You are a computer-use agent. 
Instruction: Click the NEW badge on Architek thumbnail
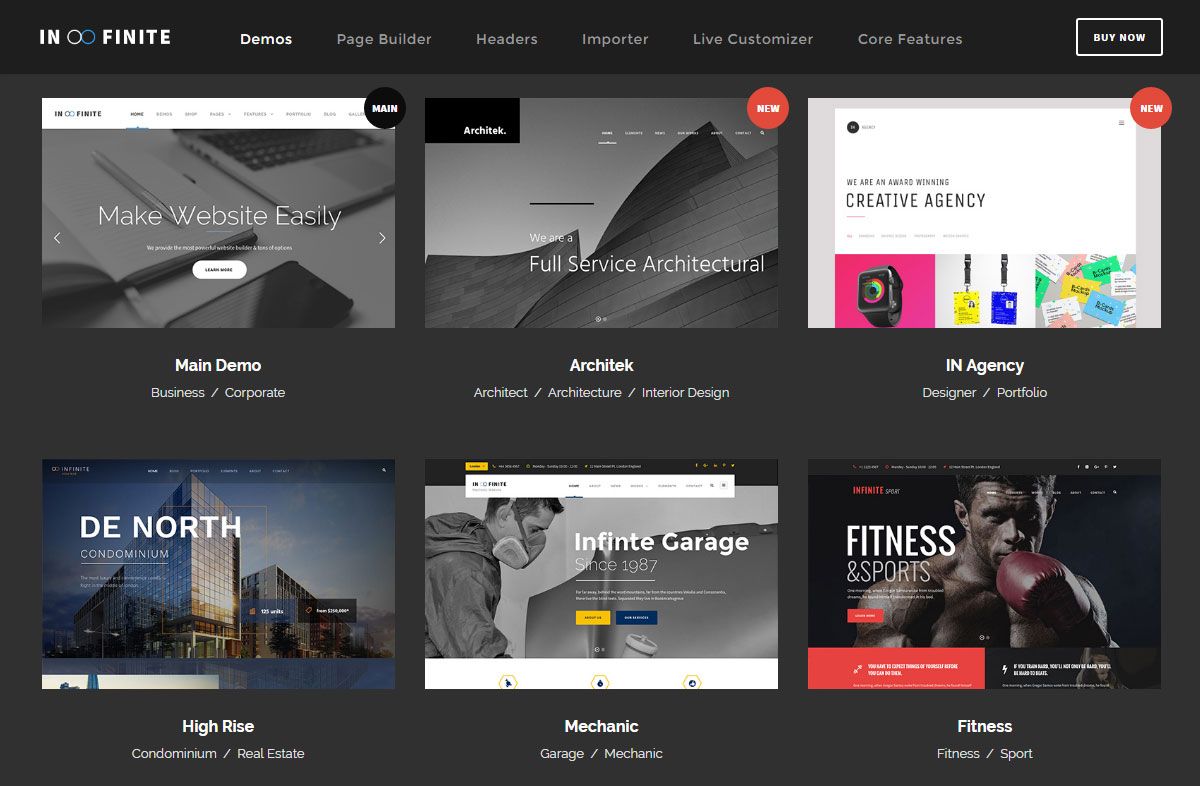click(x=768, y=108)
